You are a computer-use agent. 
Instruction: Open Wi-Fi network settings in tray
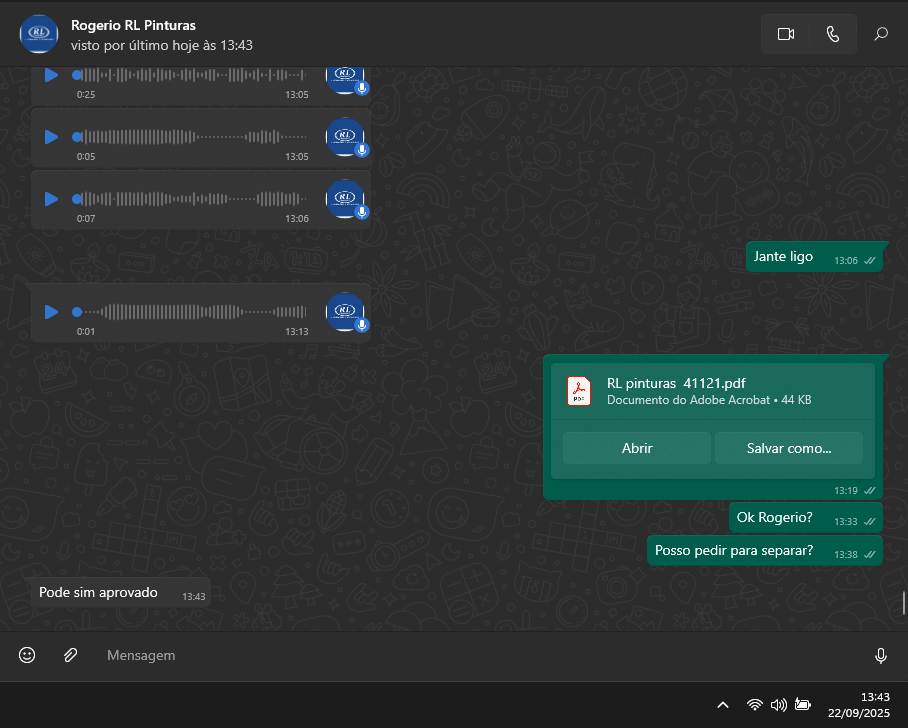click(x=755, y=704)
